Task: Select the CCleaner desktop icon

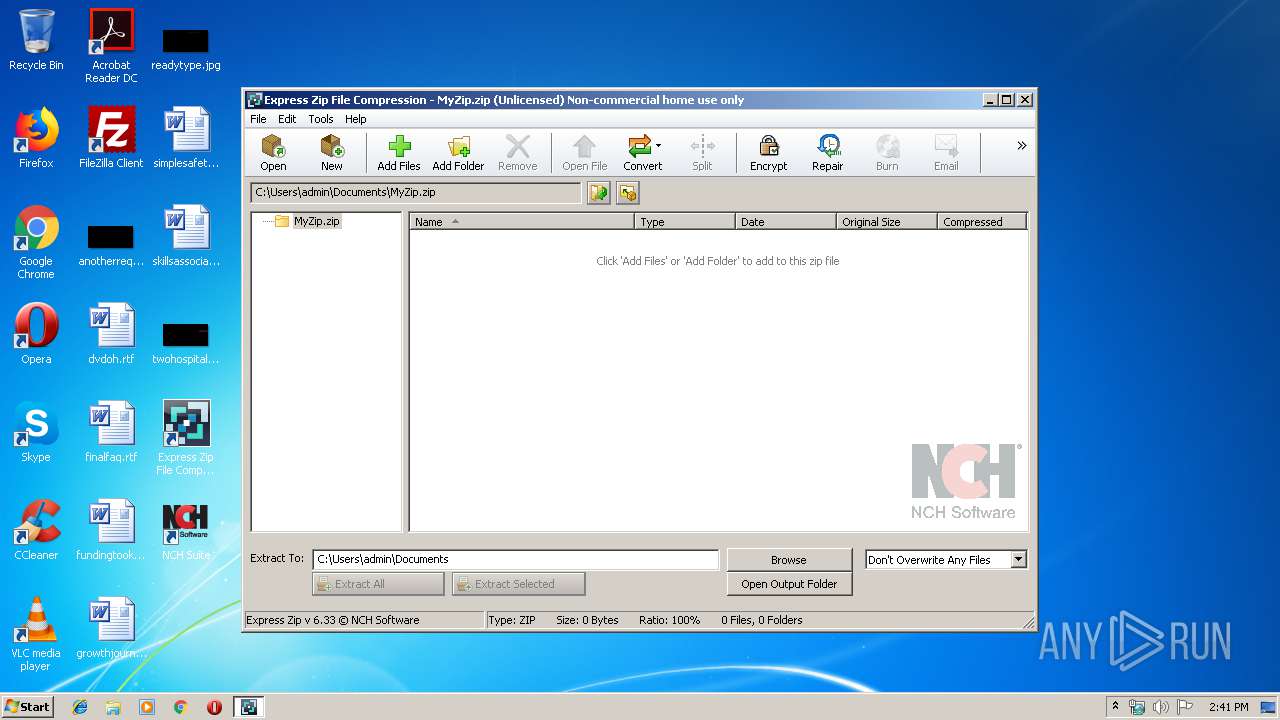Action: 36,530
